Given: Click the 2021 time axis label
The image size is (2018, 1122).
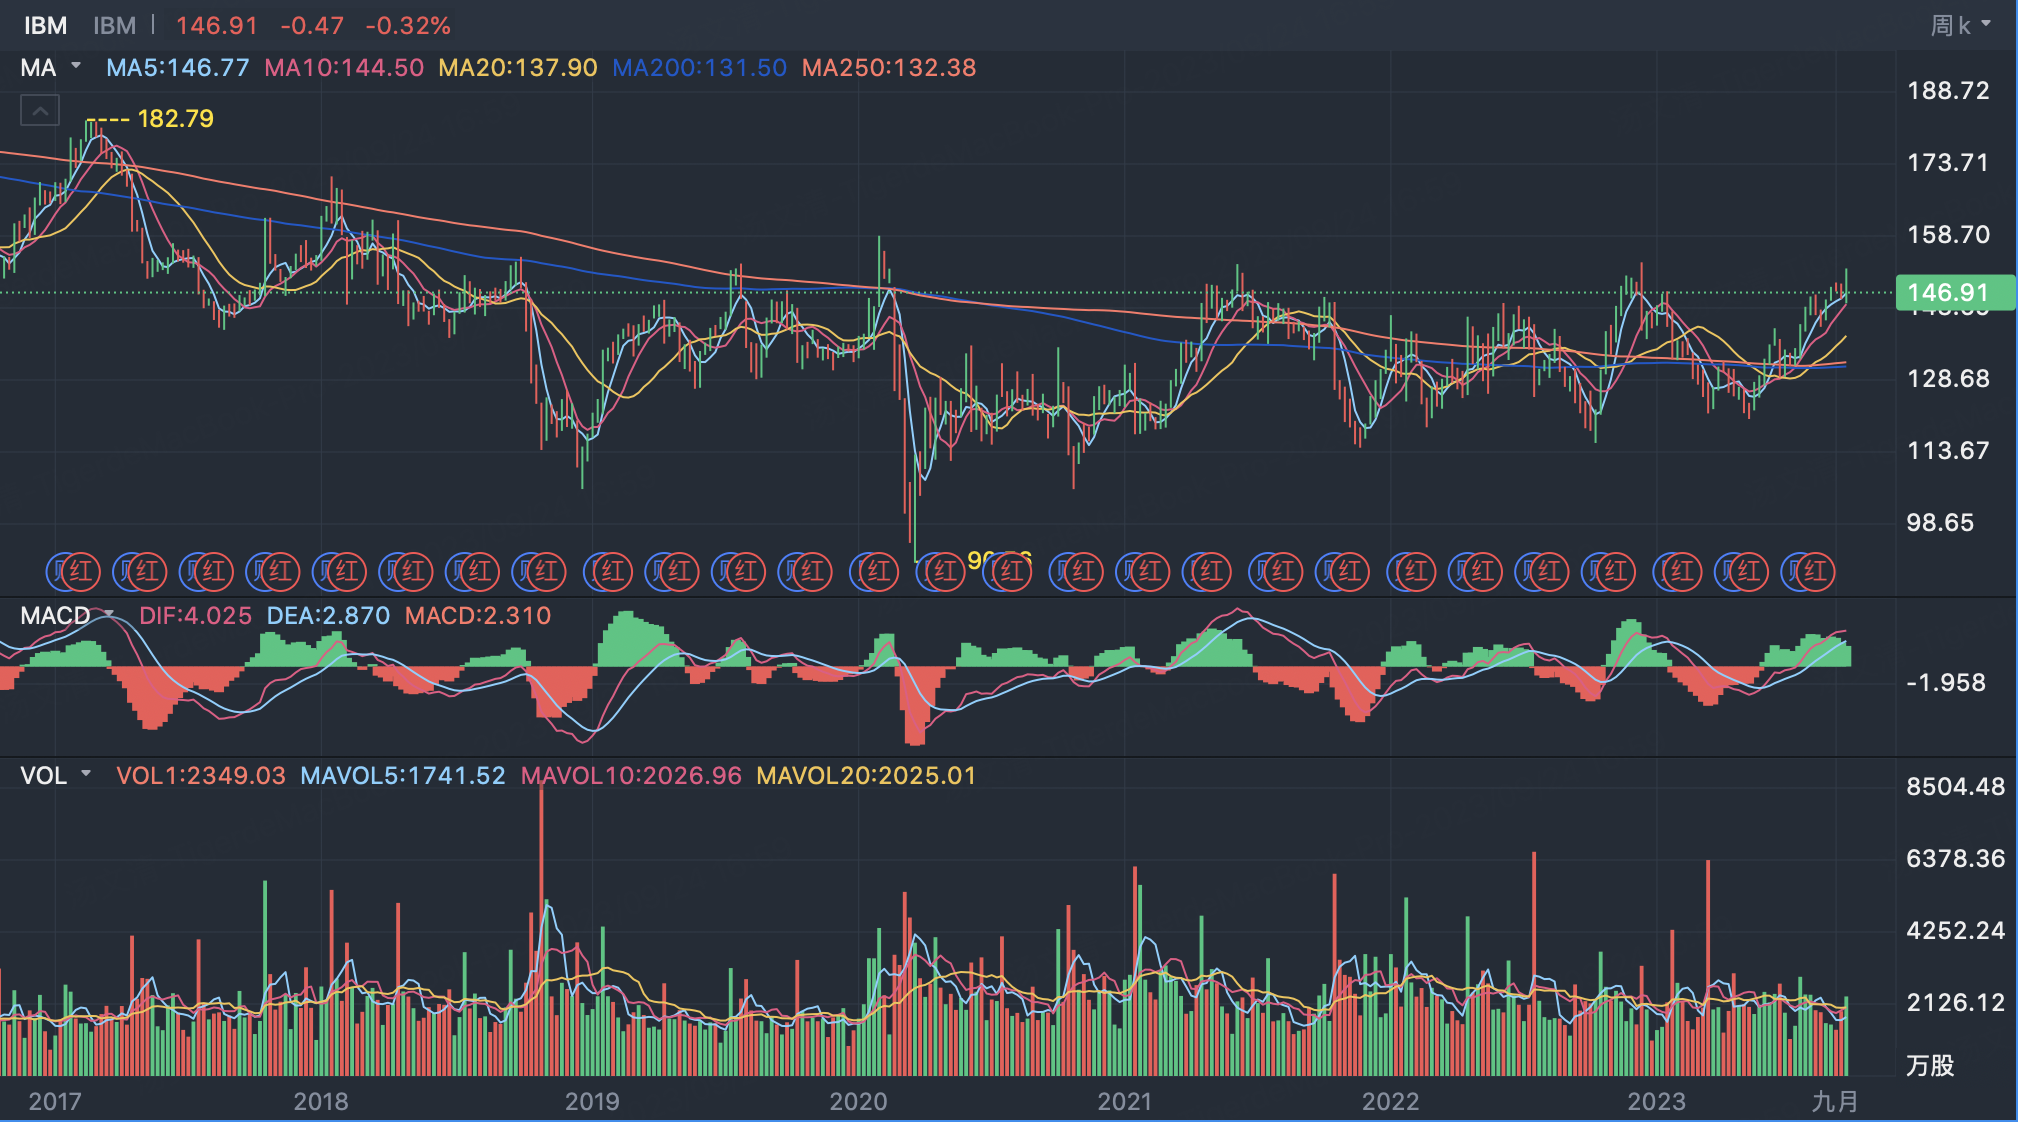Looking at the screenshot, I should tap(1125, 1102).
